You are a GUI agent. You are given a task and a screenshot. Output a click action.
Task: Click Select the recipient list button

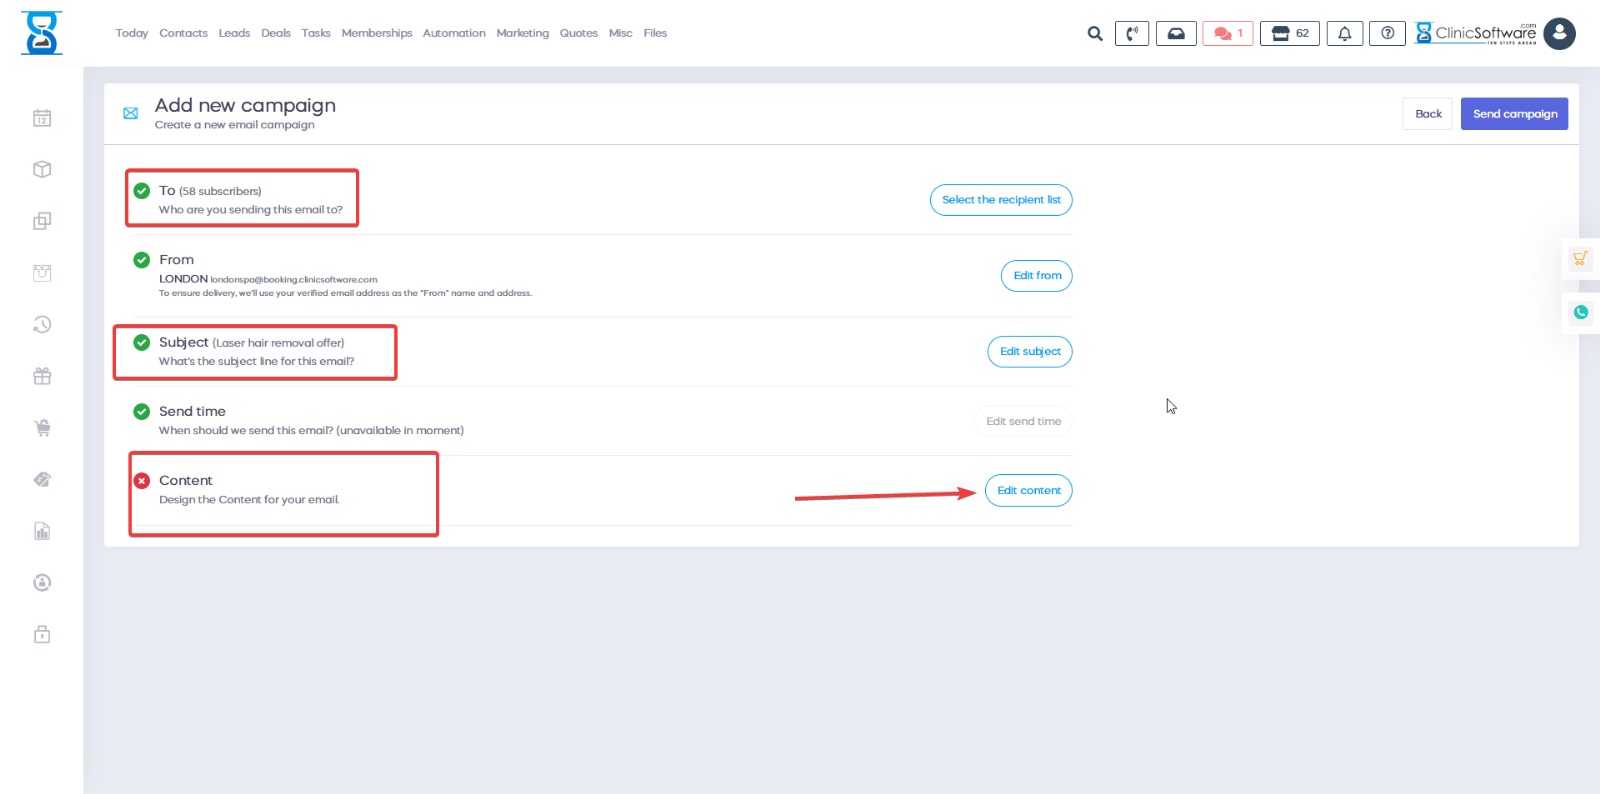(1000, 200)
